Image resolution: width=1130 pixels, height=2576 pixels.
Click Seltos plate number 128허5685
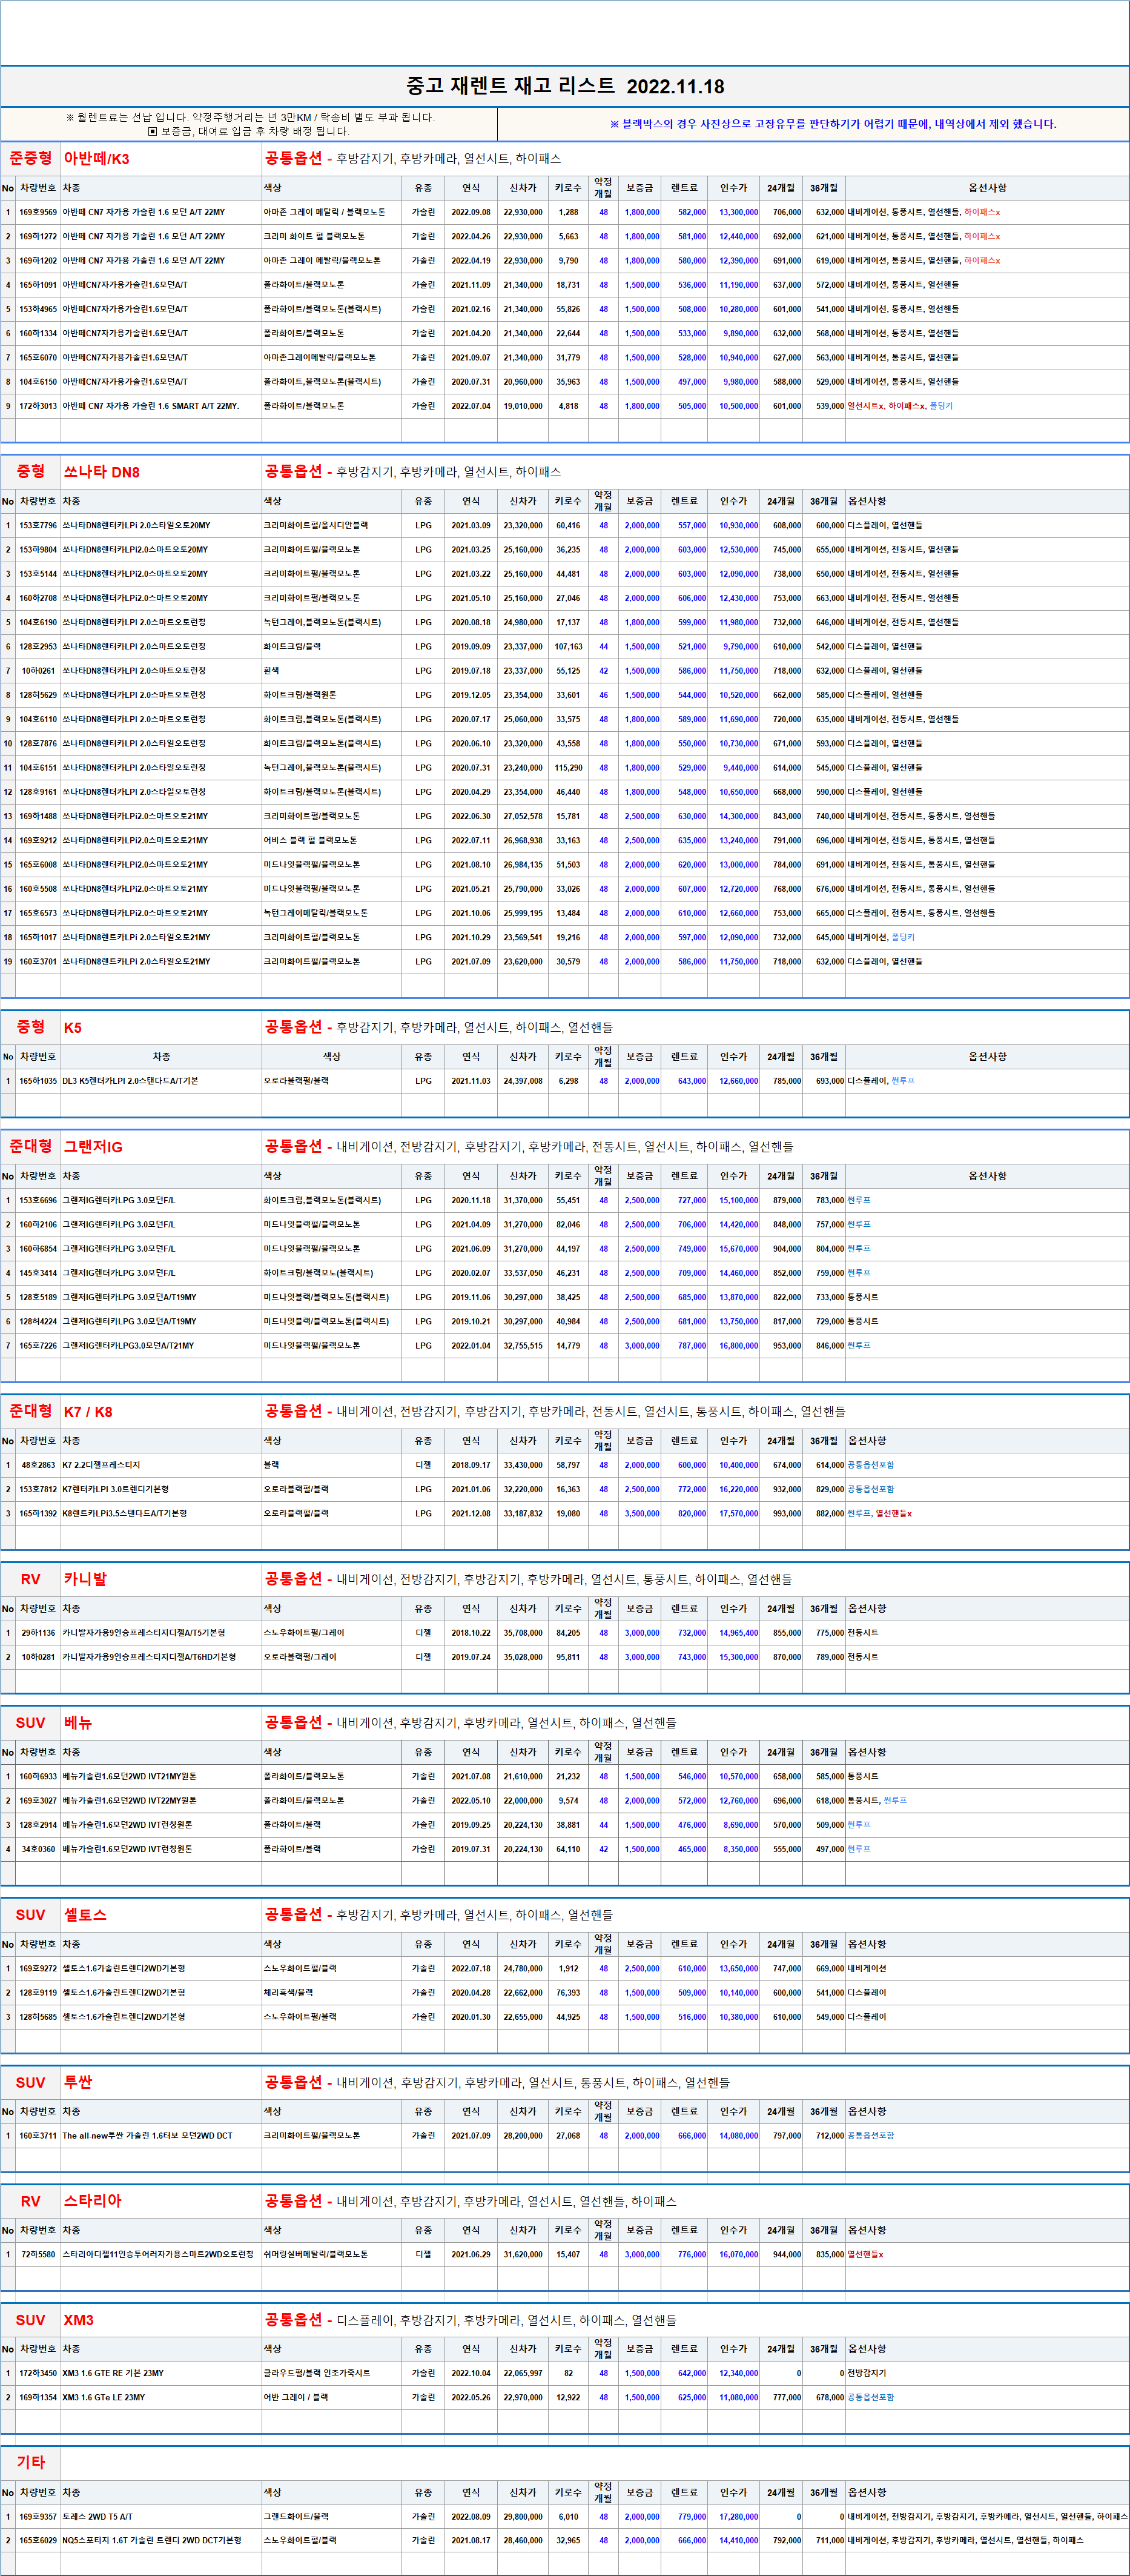38,2017
